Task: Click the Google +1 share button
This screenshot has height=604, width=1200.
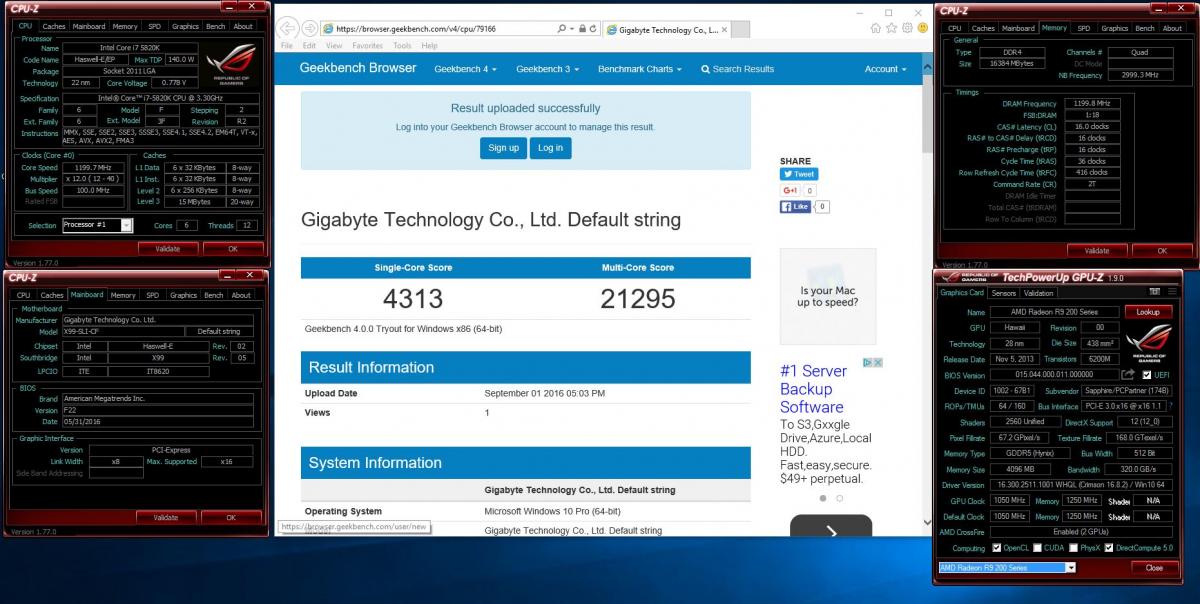Action: coord(790,190)
